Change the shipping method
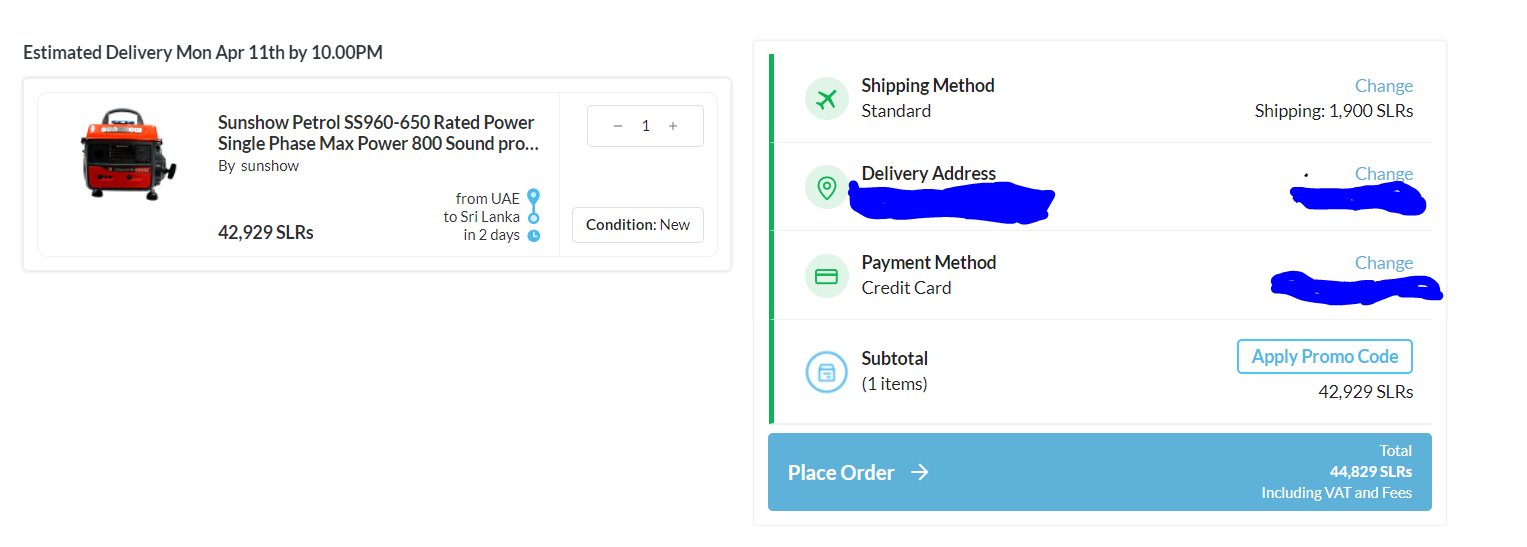The image size is (1527, 547). point(1384,86)
